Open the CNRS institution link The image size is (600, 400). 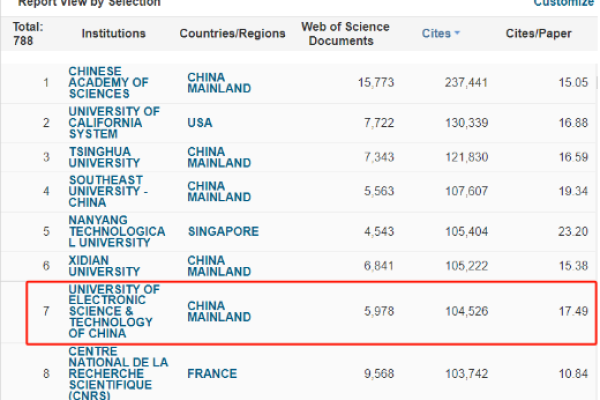pyautogui.click(x=118, y=373)
